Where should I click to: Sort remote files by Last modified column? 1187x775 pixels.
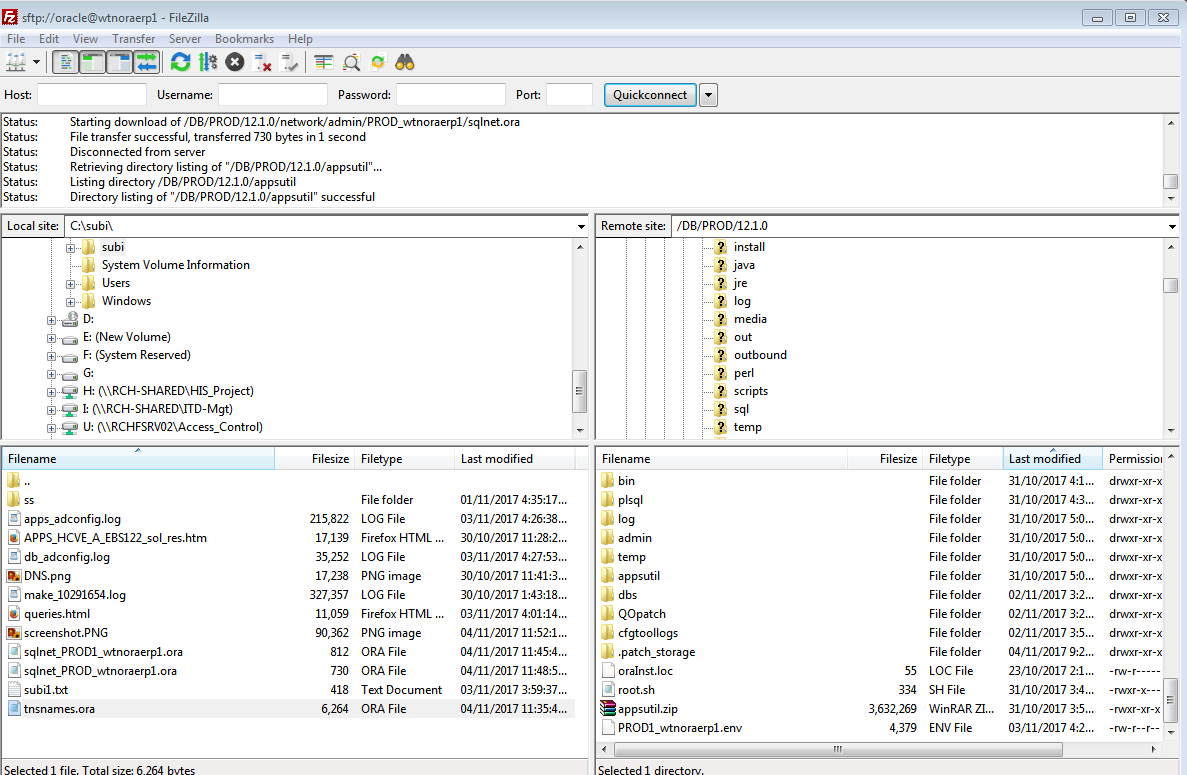click(1045, 459)
